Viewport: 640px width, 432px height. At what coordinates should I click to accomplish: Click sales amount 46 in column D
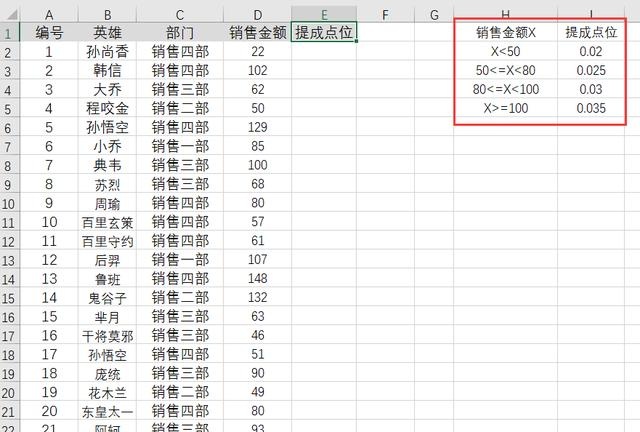pos(258,336)
